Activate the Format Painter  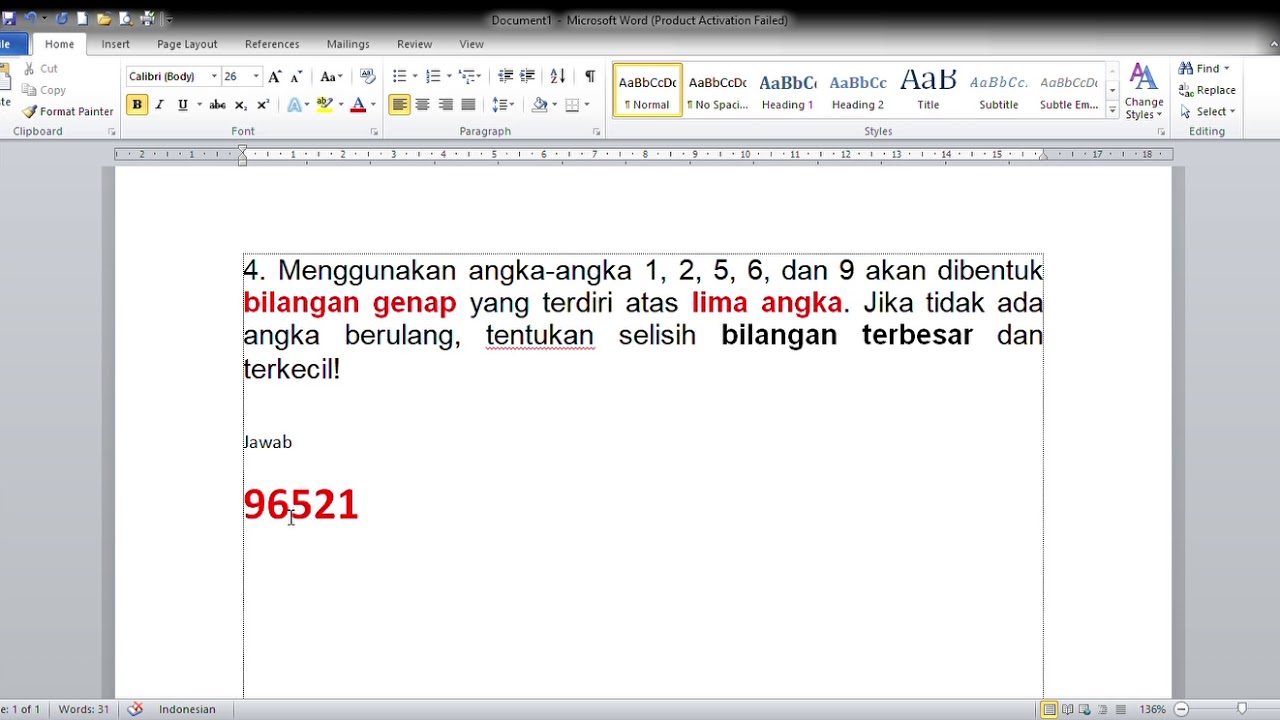[68, 112]
